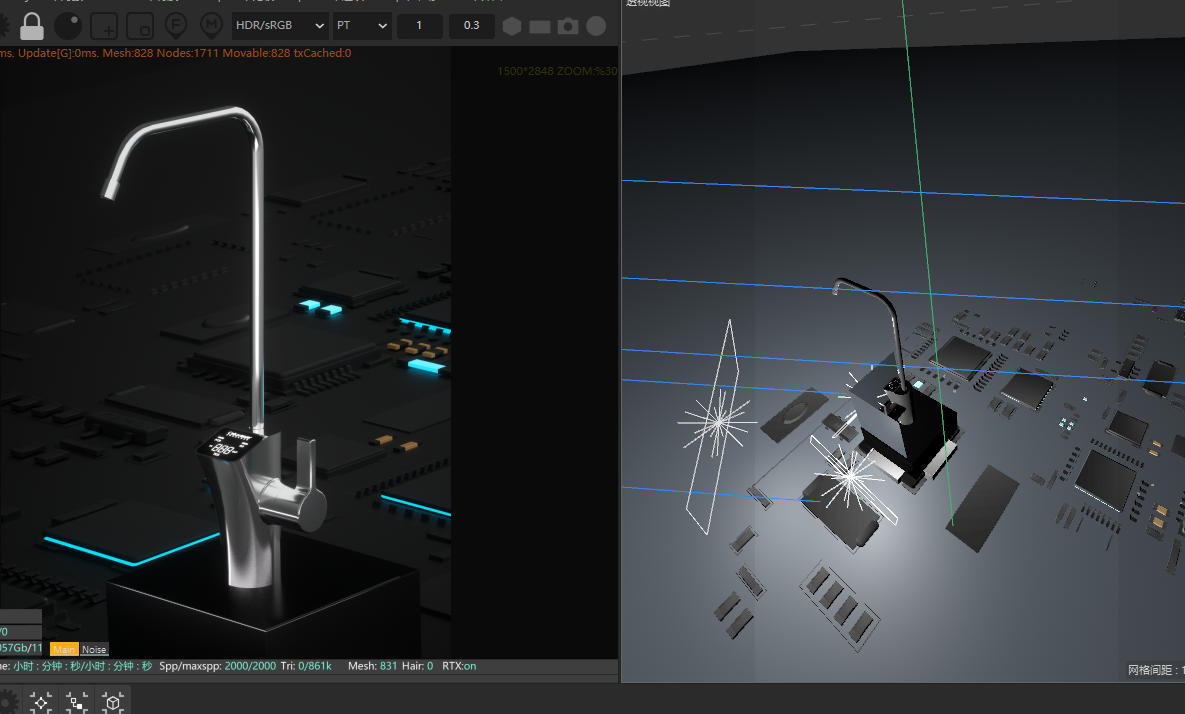Click the Mesh:828 statistics text
Screen dimensions: 1185x714
(x=128, y=53)
